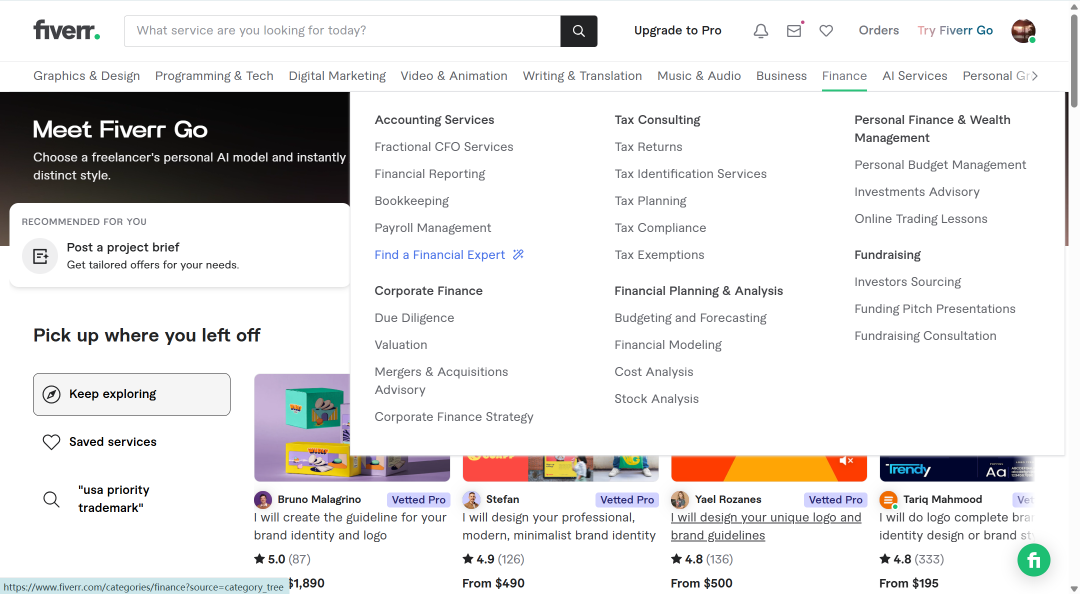
Task: Click the search magnifier button
Action: (x=579, y=31)
